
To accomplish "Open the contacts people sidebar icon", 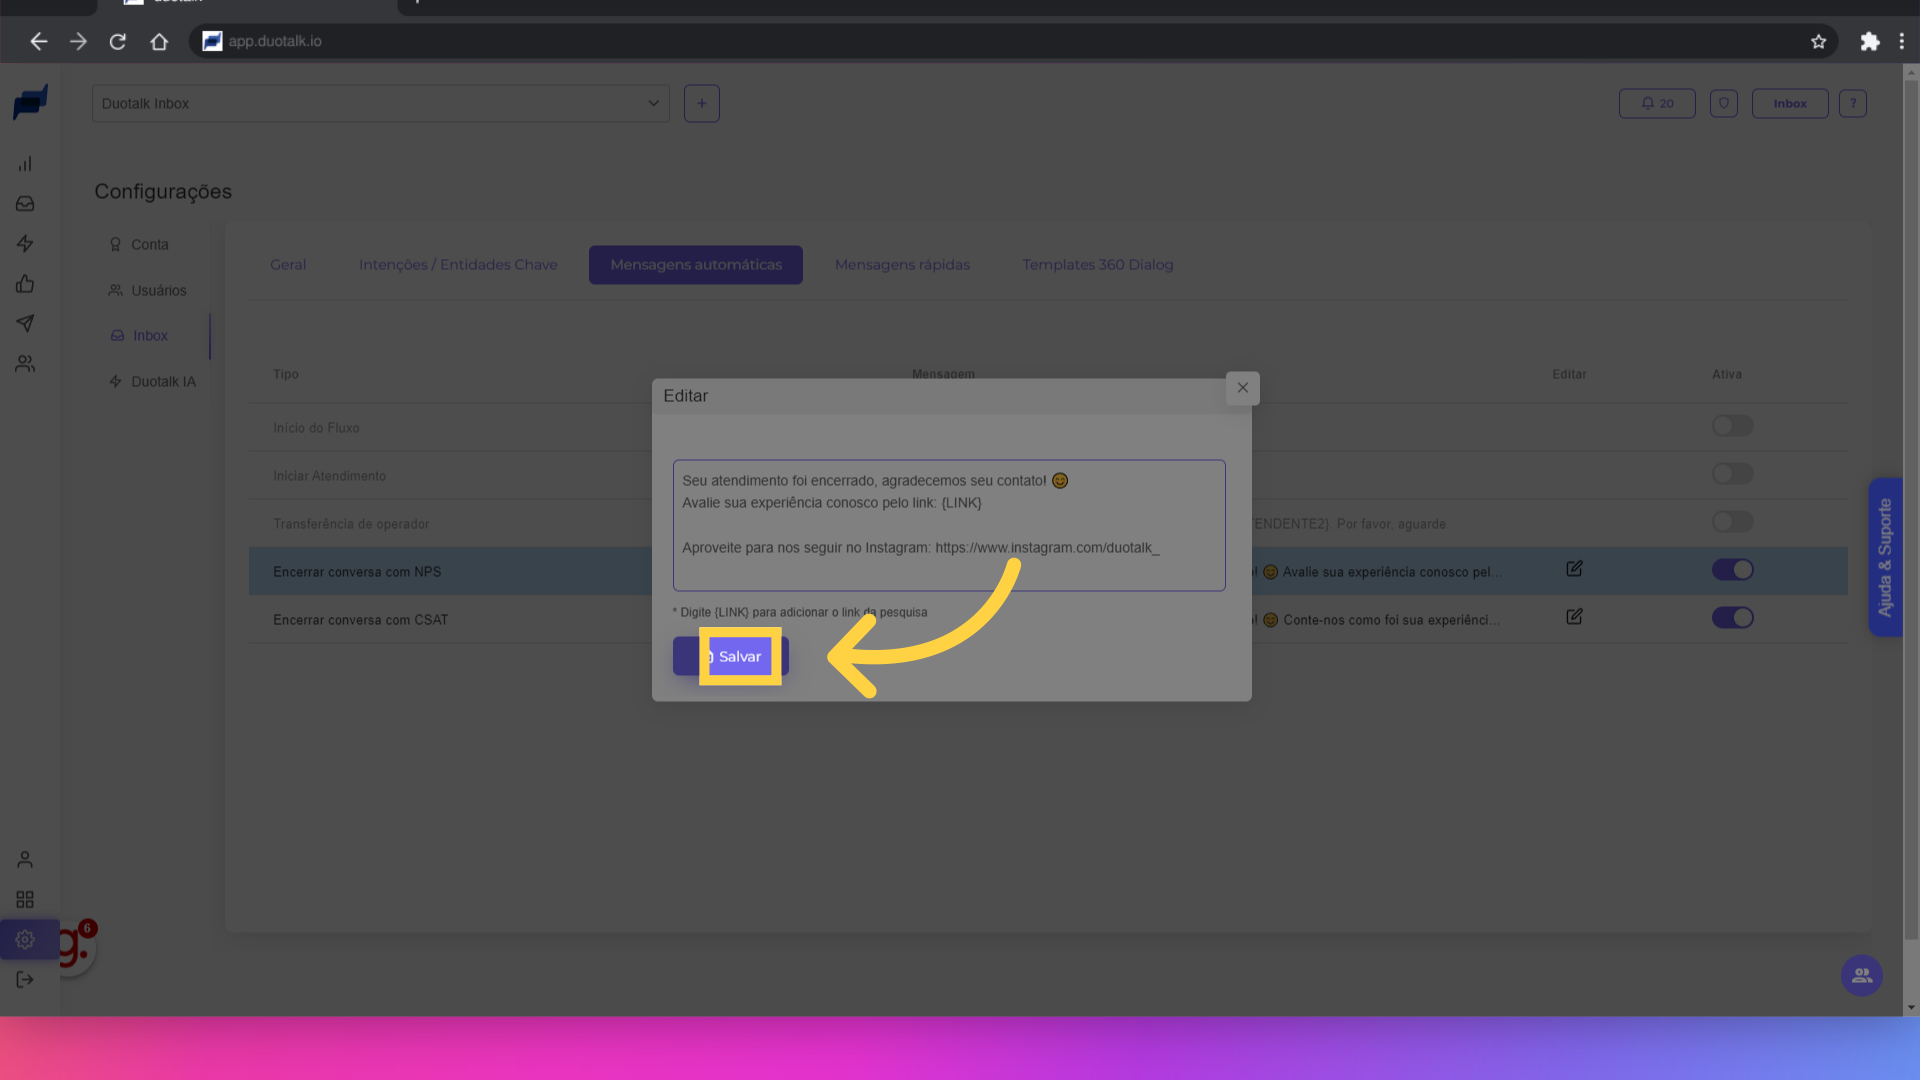I will click(x=25, y=364).
